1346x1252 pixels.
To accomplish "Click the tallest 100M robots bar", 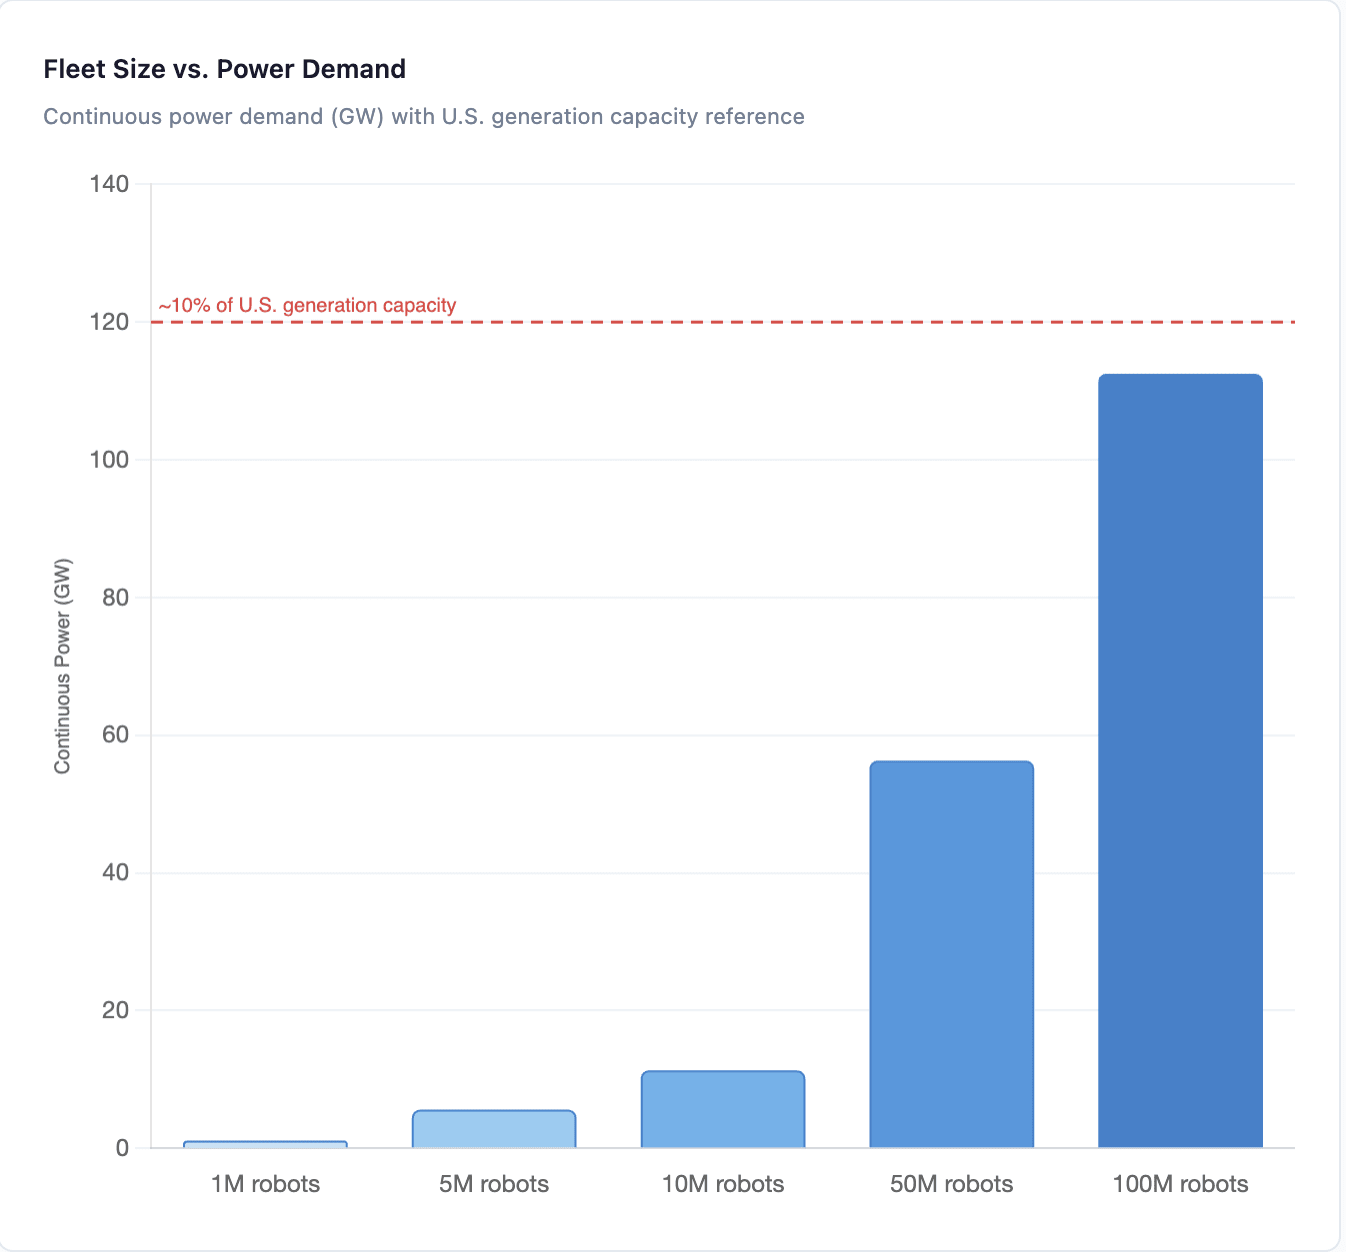I will pos(1180,760).
